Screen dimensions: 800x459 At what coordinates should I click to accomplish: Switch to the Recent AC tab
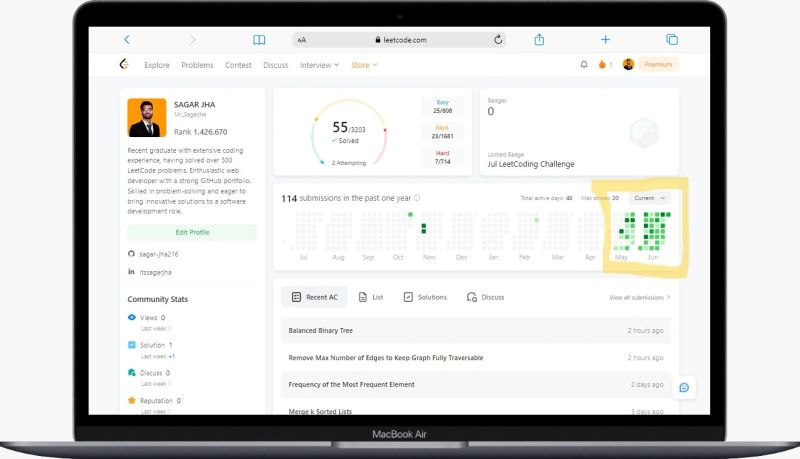(314, 297)
